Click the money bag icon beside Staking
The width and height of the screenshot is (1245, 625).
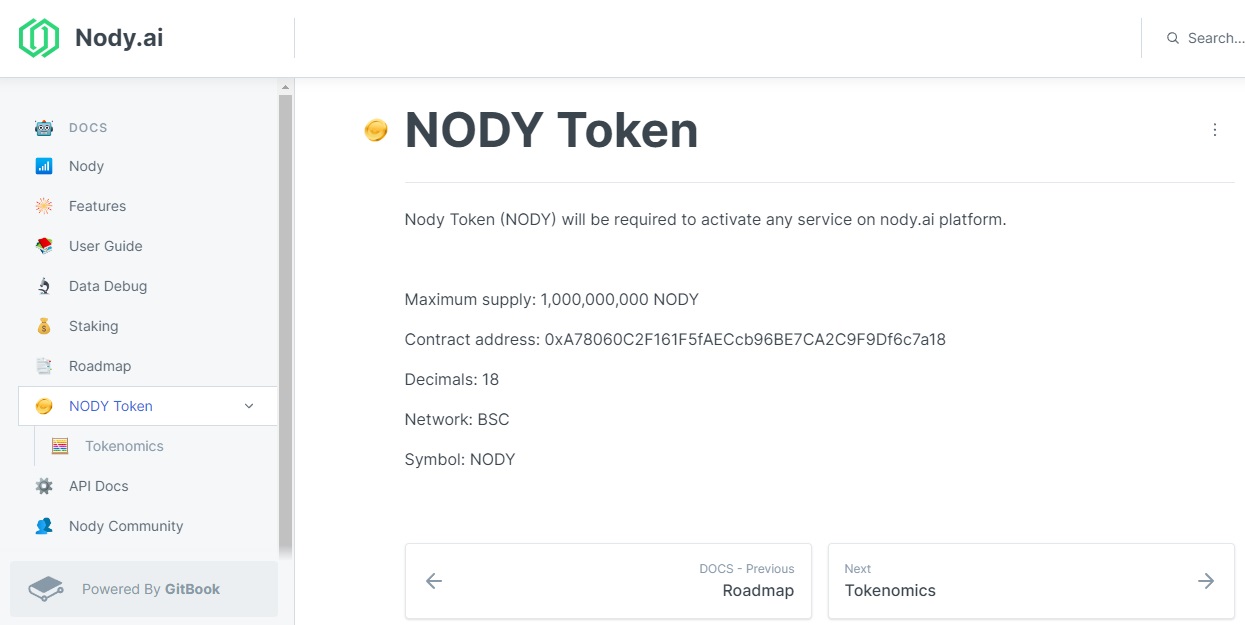click(x=44, y=326)
